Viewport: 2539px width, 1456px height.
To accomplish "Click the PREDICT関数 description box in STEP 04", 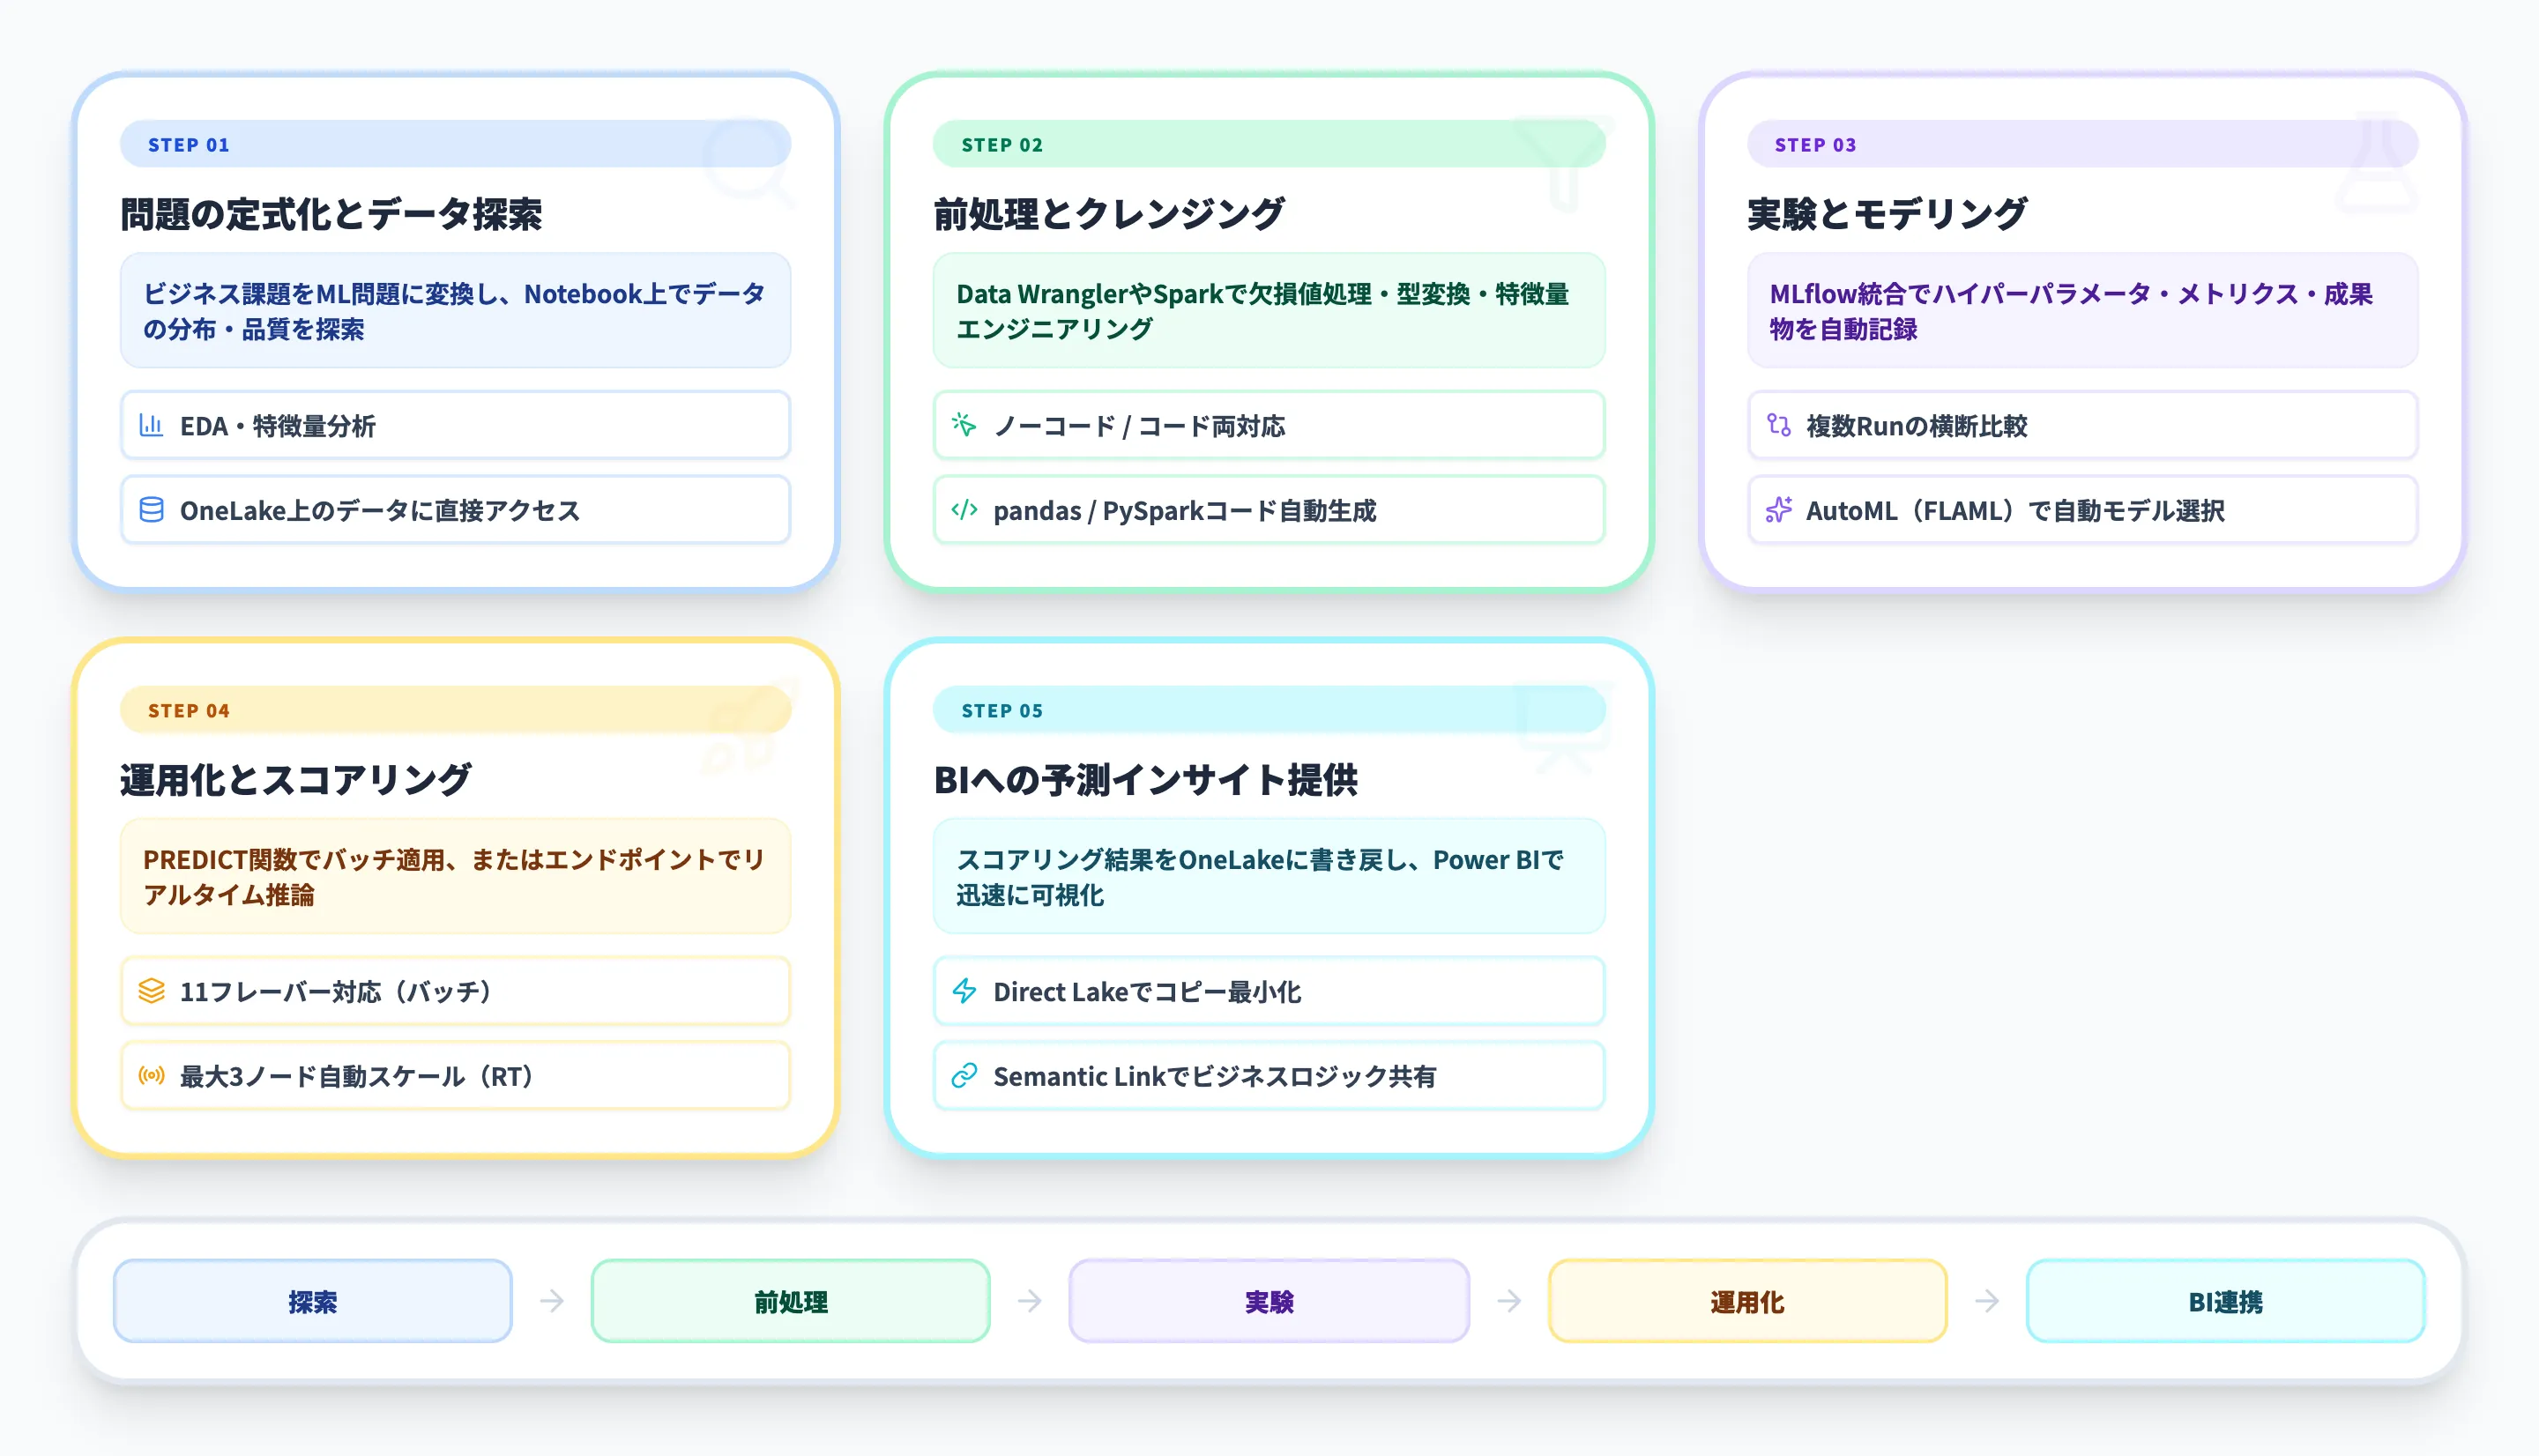I will pos(455,876).
